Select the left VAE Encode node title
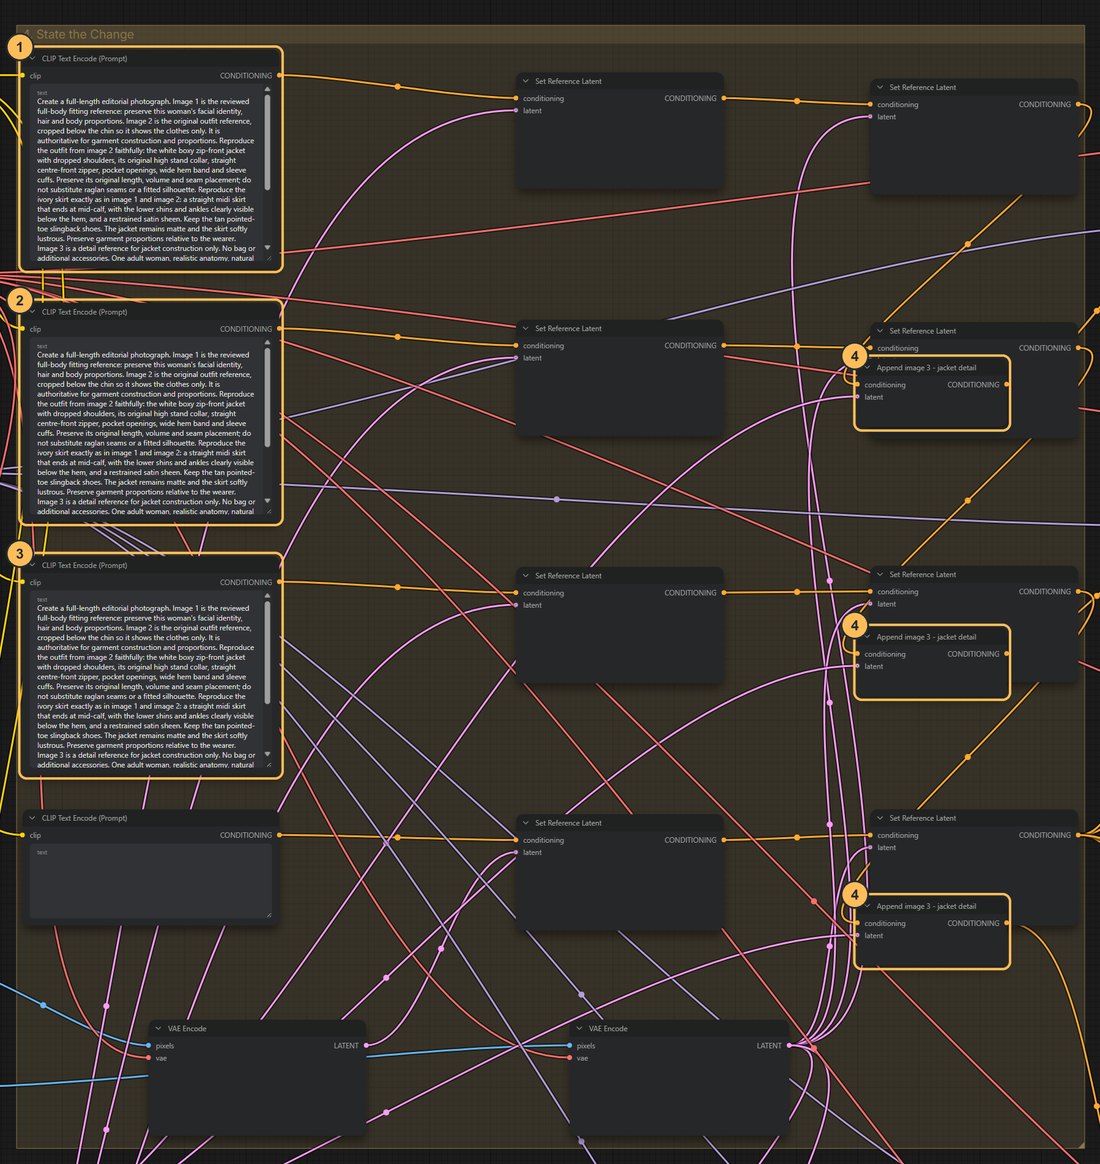The width and height of the screenshot is (1100, 1164). pos(187,1029)
